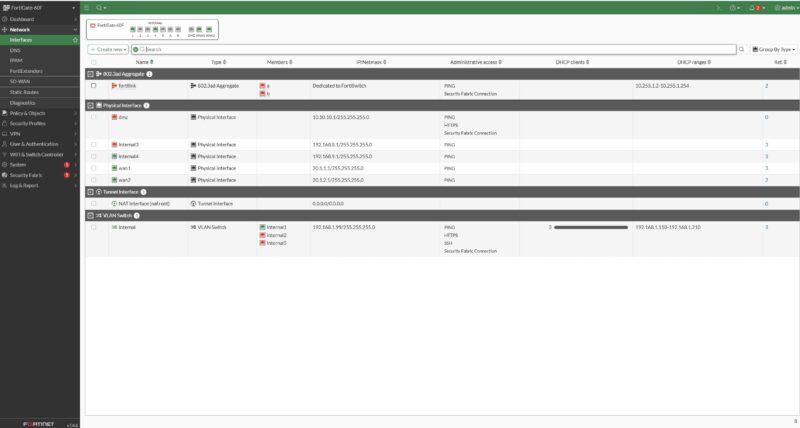Click info icon next to 802.3ad Aggregate header
This screenshot has height=428, width=800.
coord(149,74)
